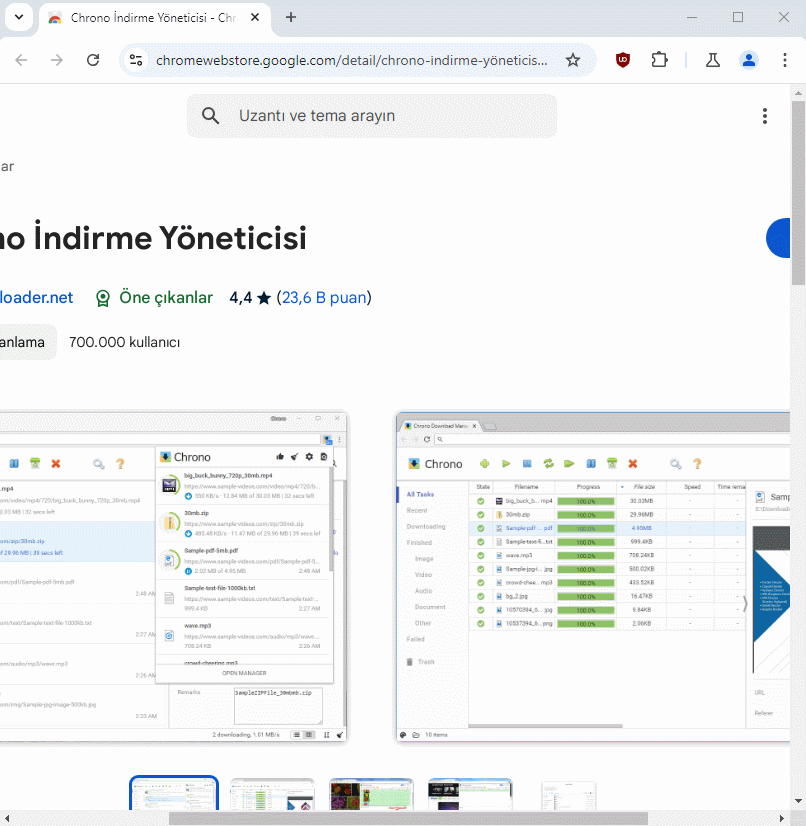
Task: Reload the page with the refresh icon
Action: click(93, 60)
